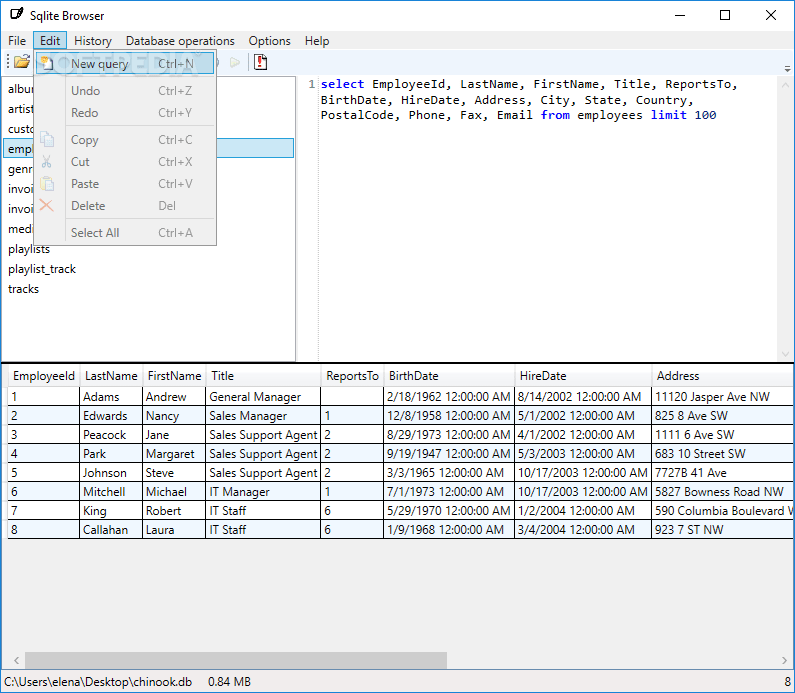Click the '2/18/1962 12:00:00 AM' birth date cell

click(449, 396)
